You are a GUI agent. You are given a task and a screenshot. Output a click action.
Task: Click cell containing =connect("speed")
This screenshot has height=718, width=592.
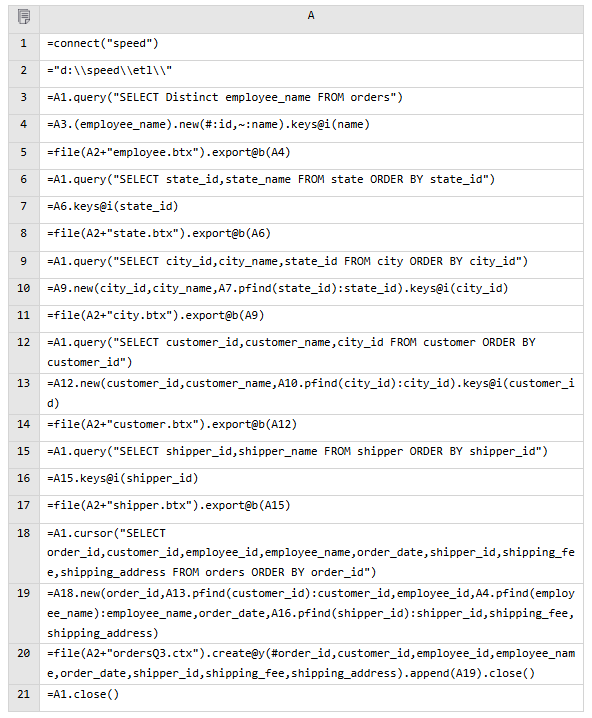[311, 47]
